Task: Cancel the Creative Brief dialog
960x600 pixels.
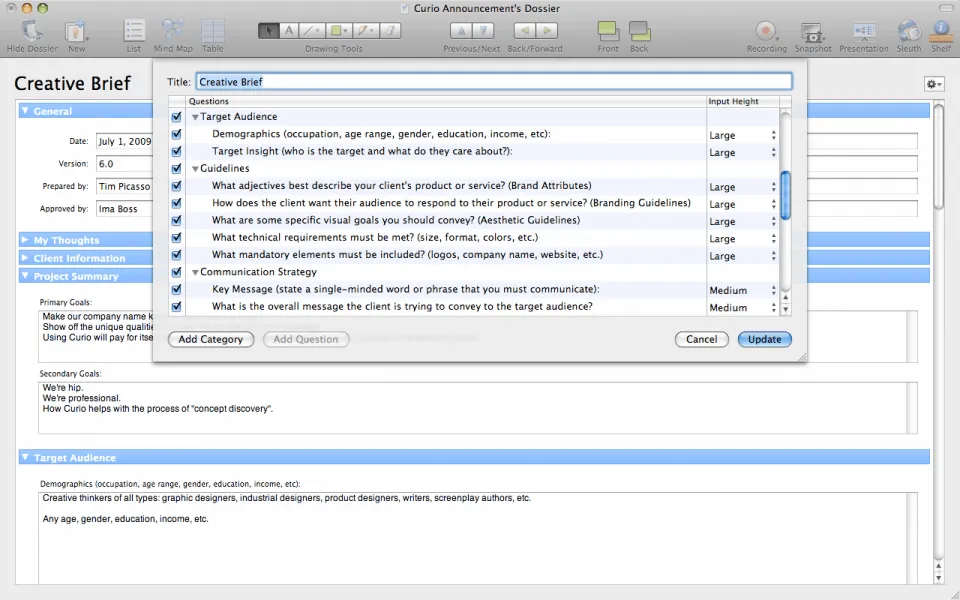Action: tap(701, 339)
